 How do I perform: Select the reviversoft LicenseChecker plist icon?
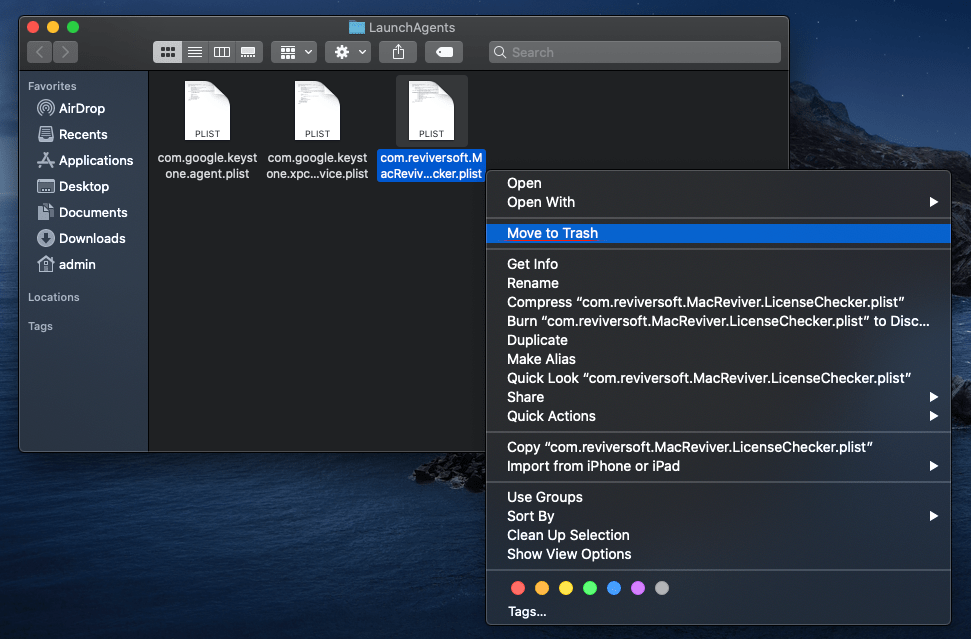coord(432,111)
